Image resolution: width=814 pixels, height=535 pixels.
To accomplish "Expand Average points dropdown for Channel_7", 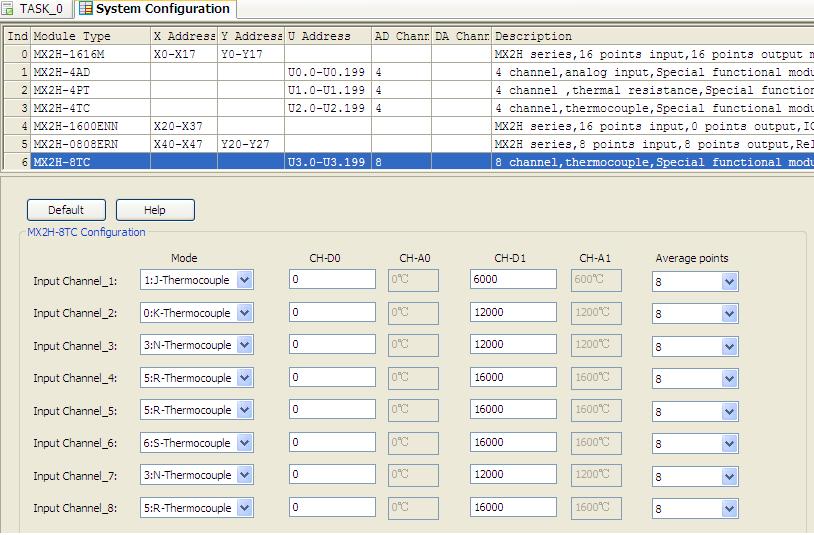I will point(729,476).
